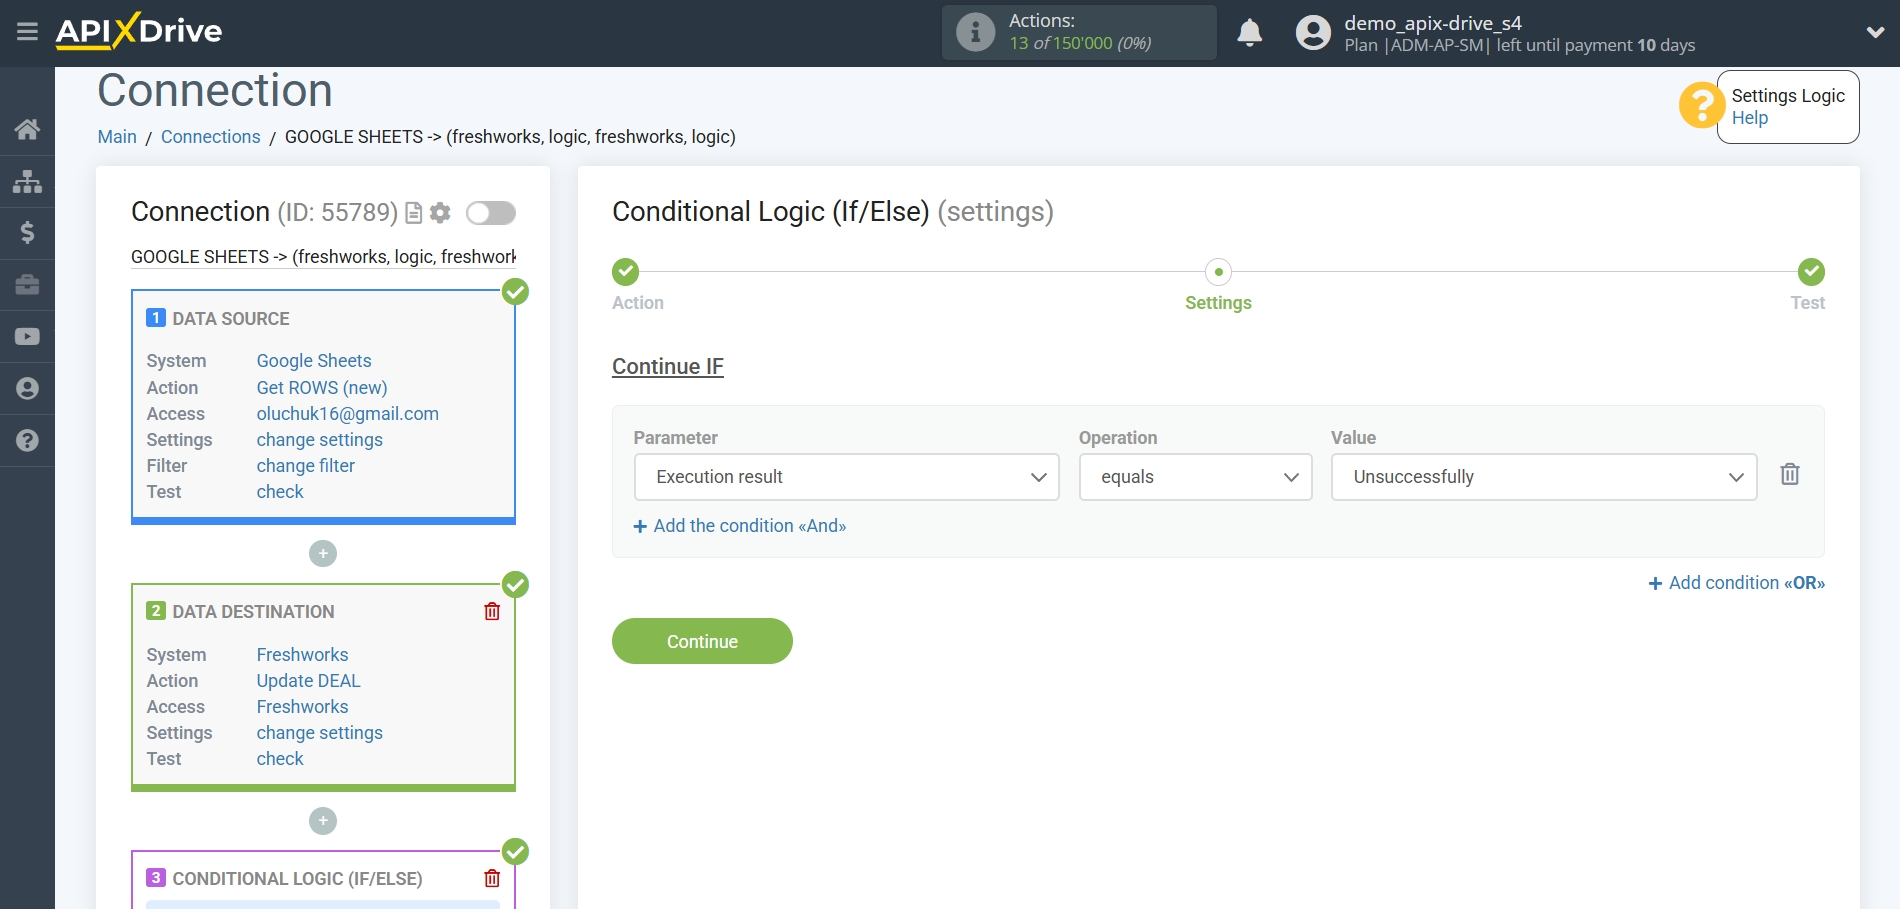Image resolution: width=1900 pixels, height=909 pixels.
Task: Add the condition «And»
Action: click(740, 526)
